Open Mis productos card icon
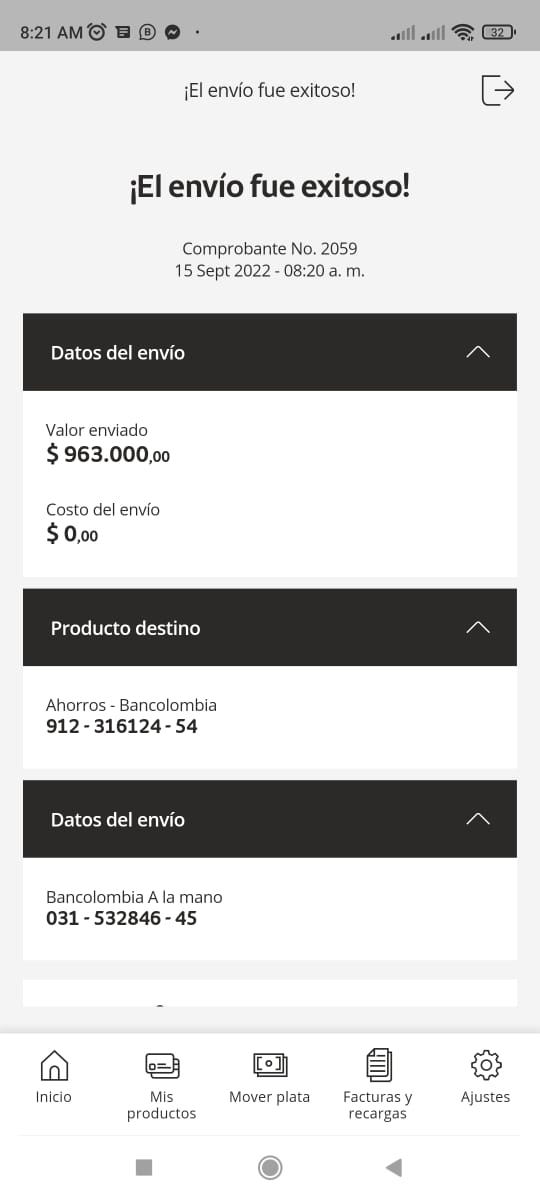This screenshot has height=1200, width=540. pyautogui.click(x=162, y=1066)
